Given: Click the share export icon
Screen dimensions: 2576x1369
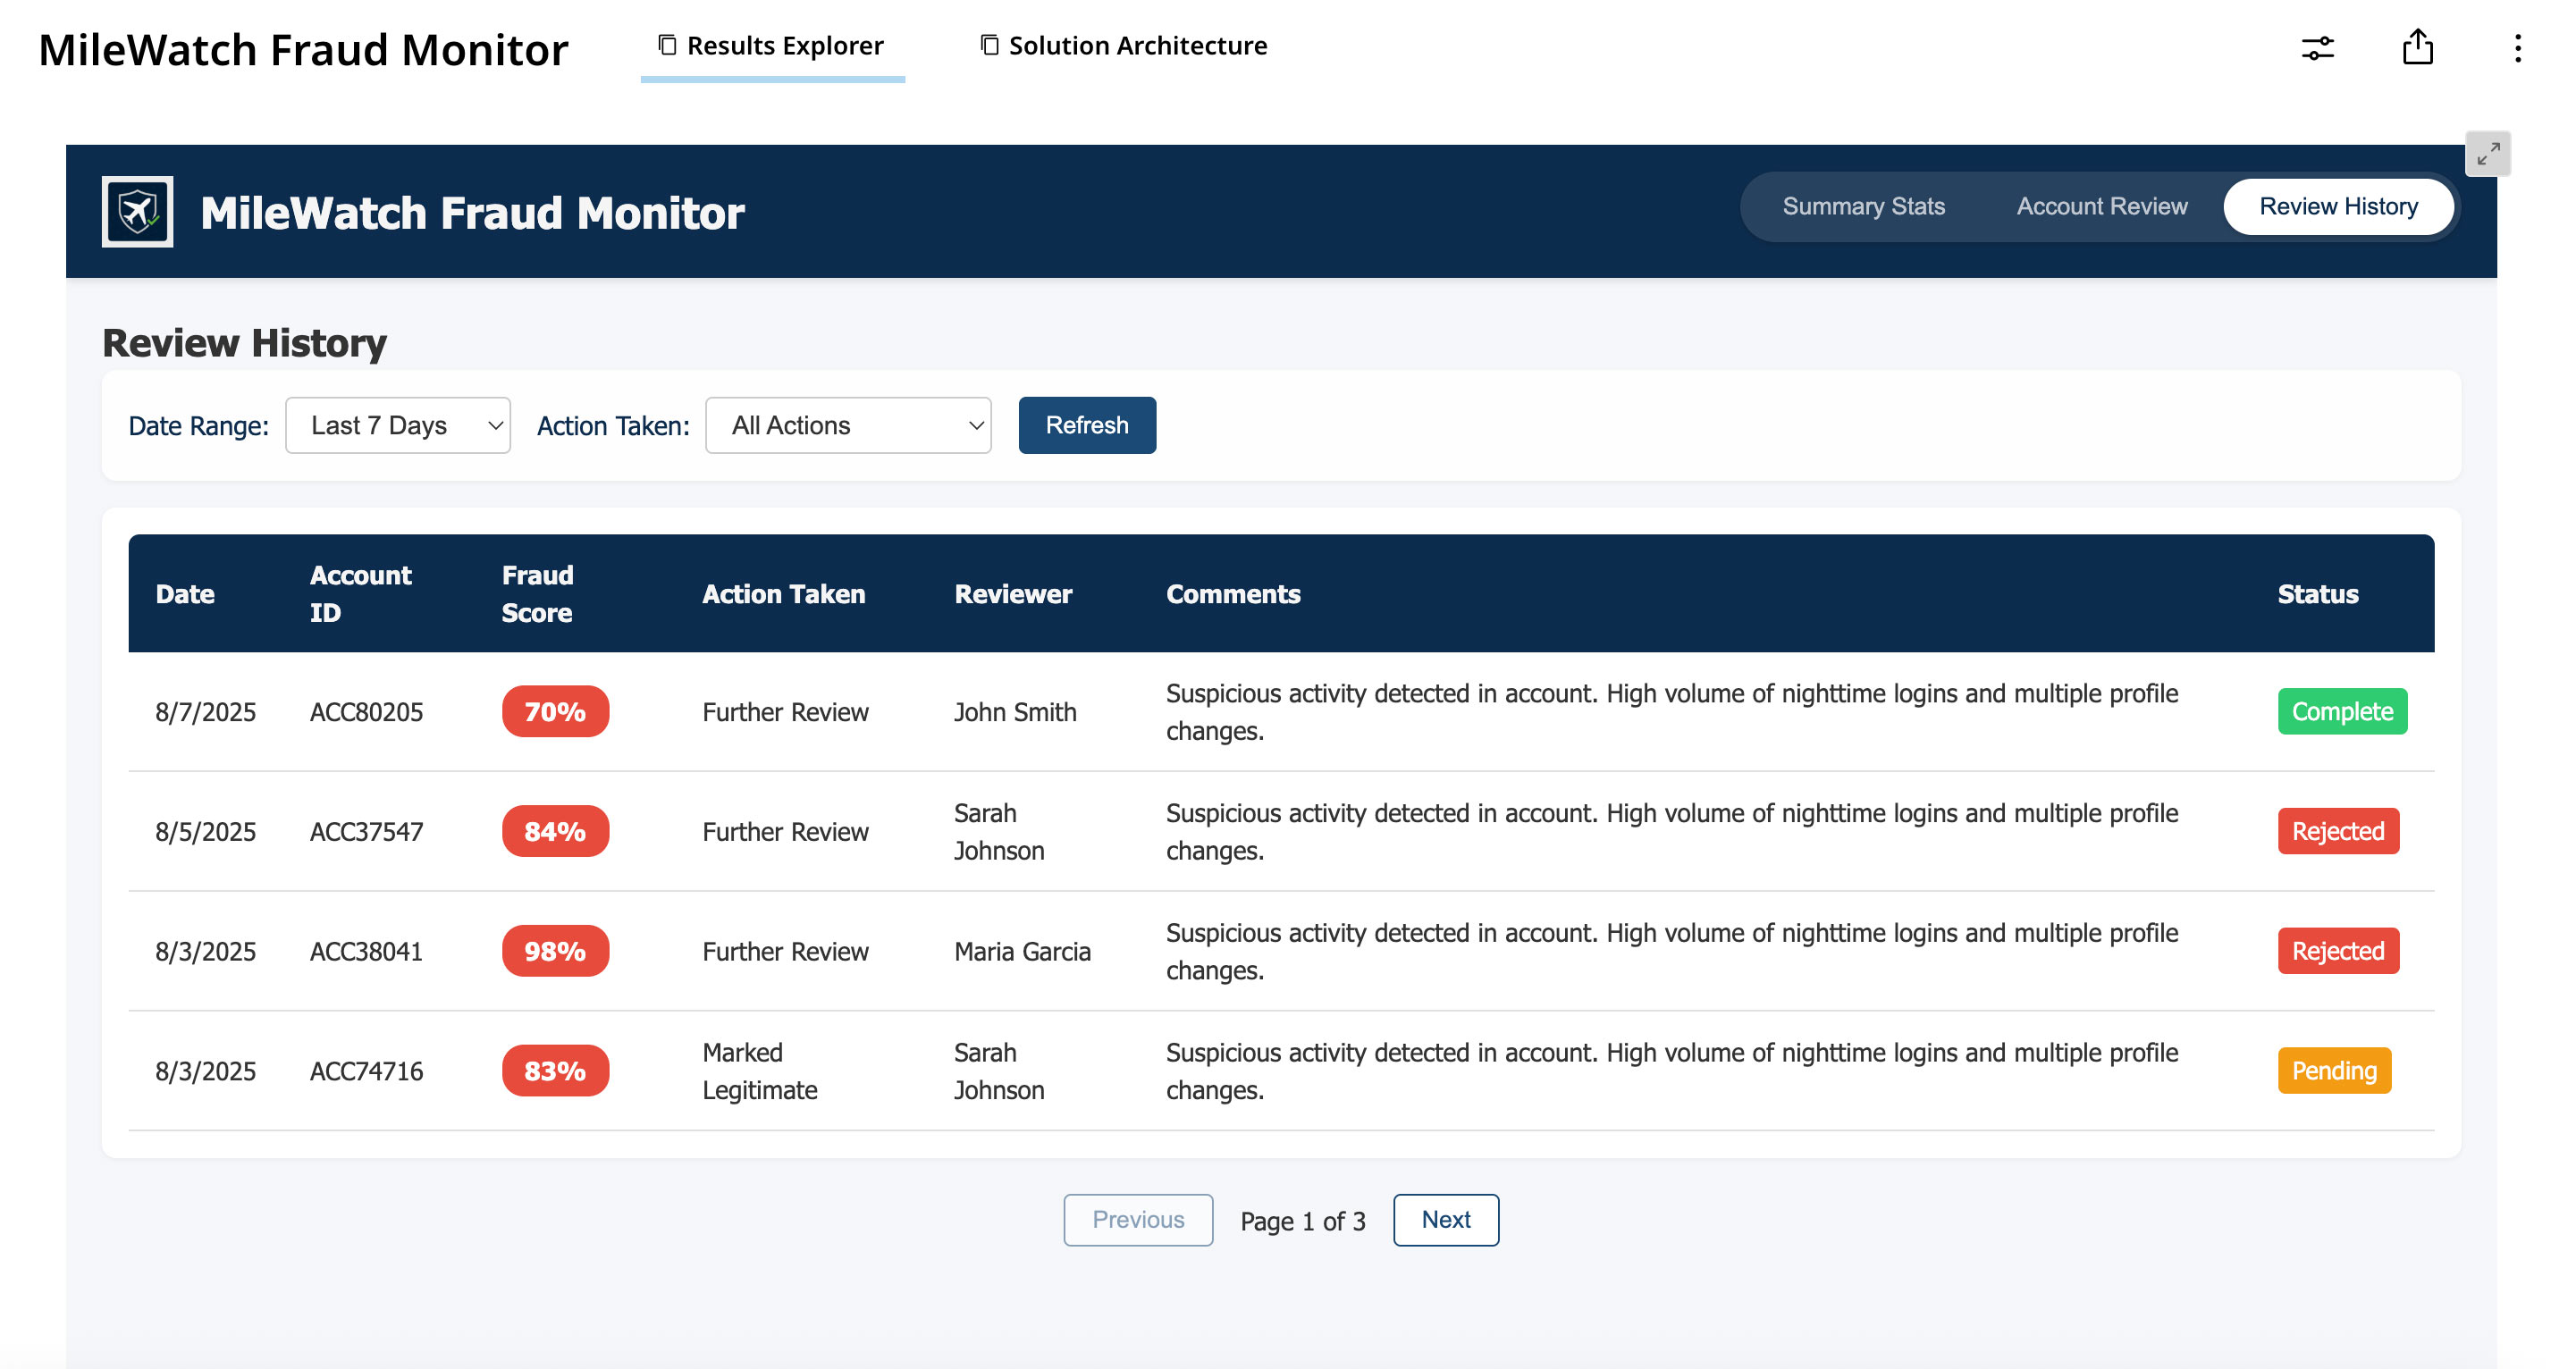Looking at the screenshot, I should 2417,47.
